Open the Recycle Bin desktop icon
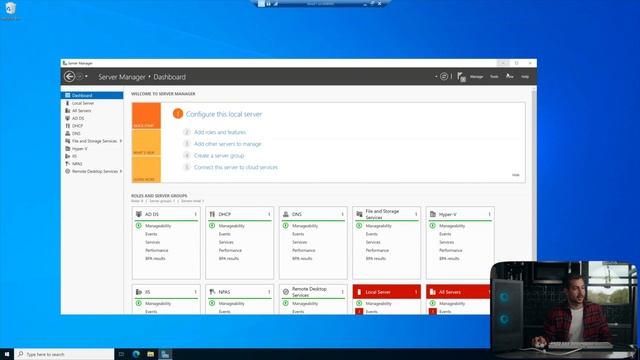 tap(10, 11)
